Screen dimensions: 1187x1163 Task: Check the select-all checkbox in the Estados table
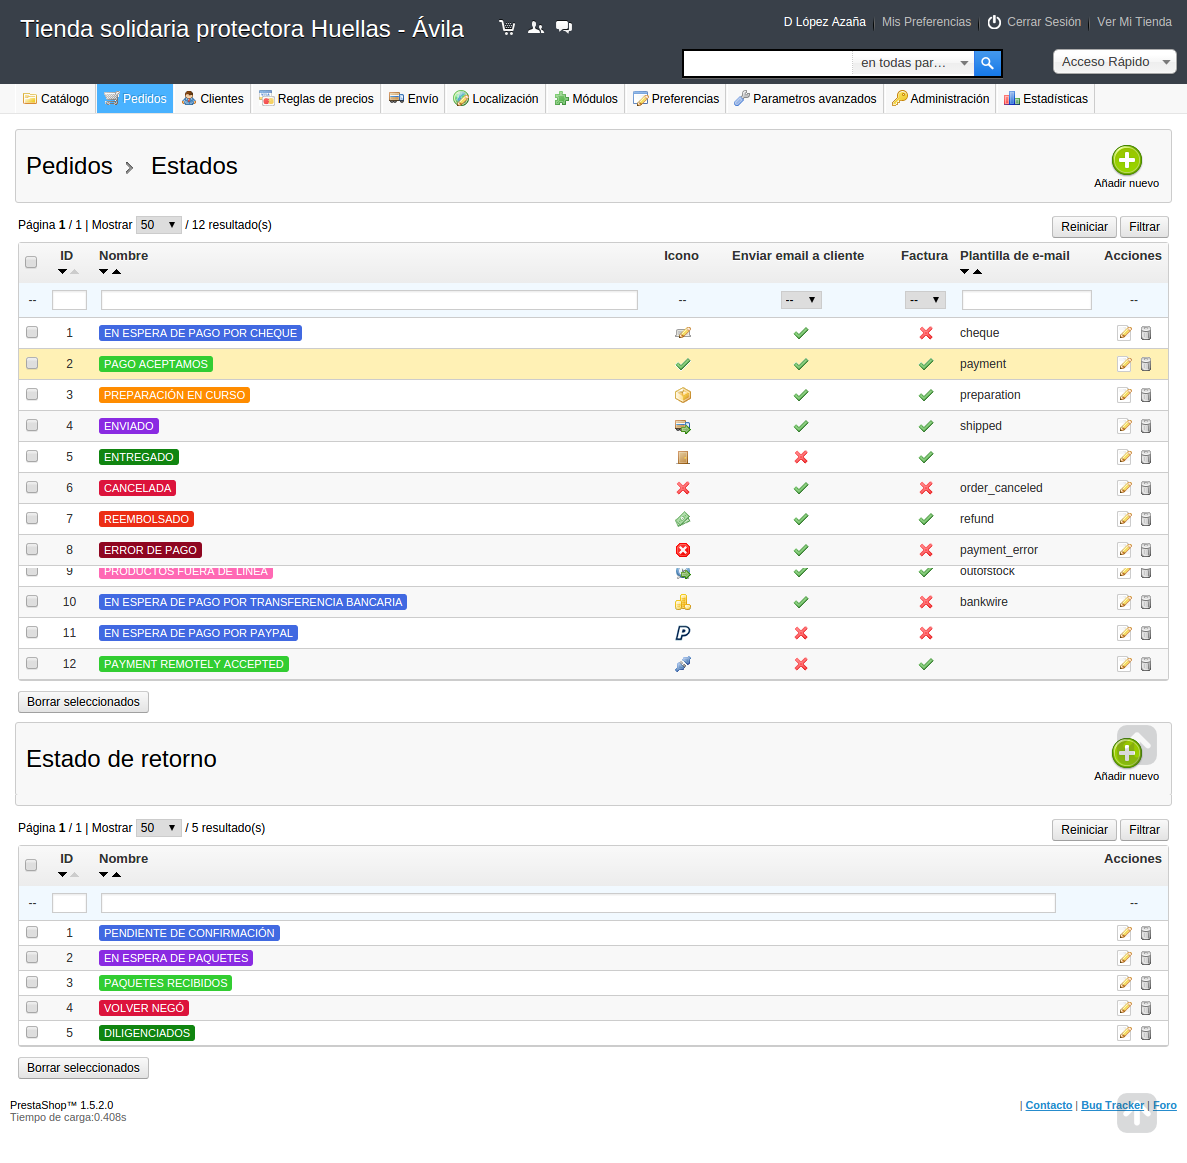[31, 261]
